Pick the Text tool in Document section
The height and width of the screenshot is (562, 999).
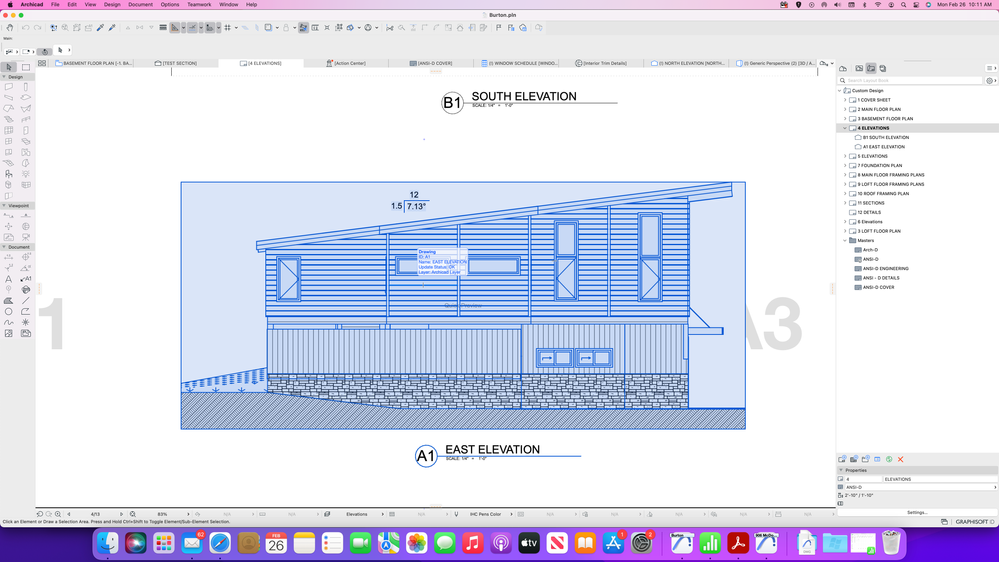9,279
